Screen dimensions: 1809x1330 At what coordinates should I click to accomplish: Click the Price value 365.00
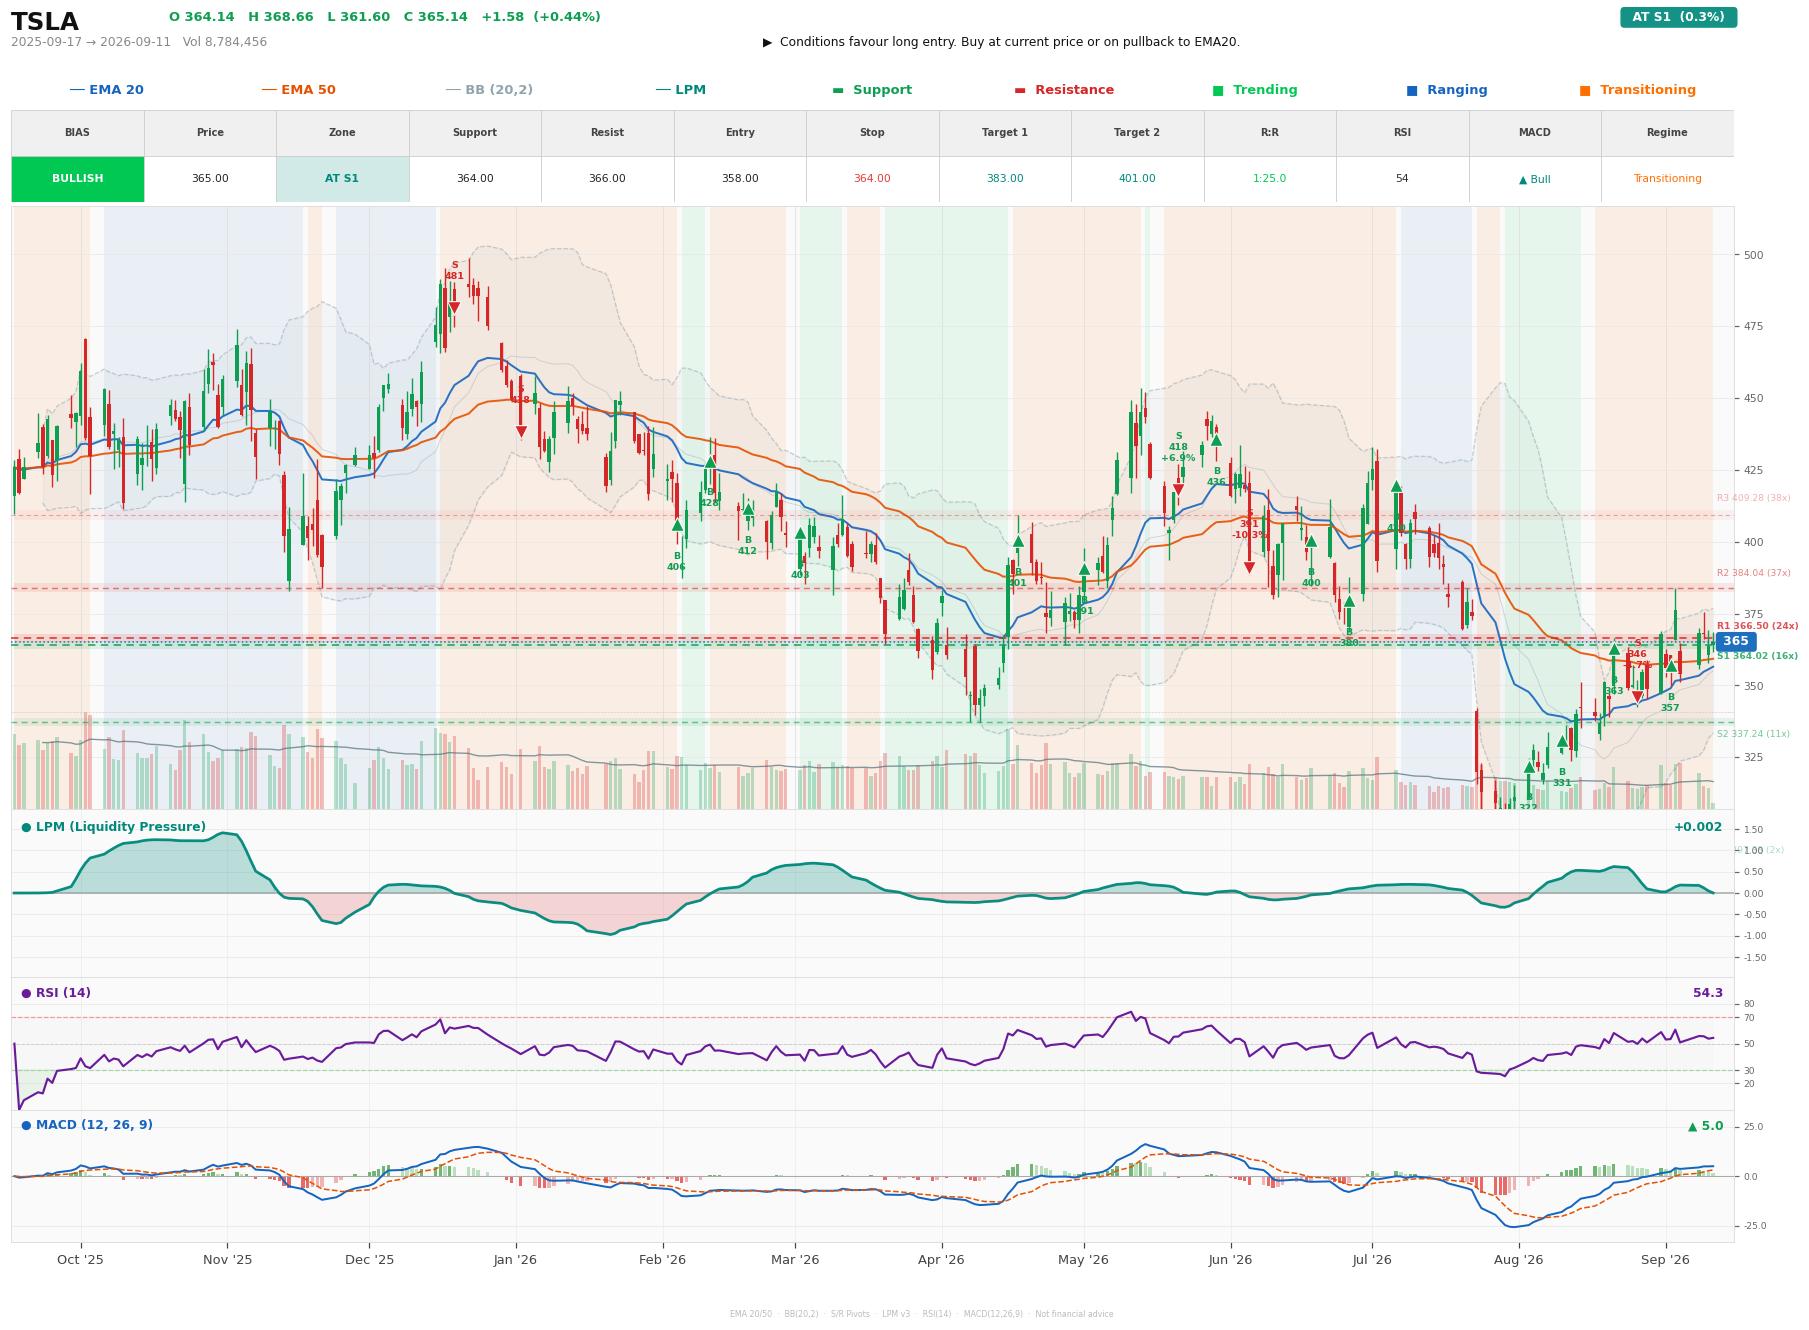210,179
